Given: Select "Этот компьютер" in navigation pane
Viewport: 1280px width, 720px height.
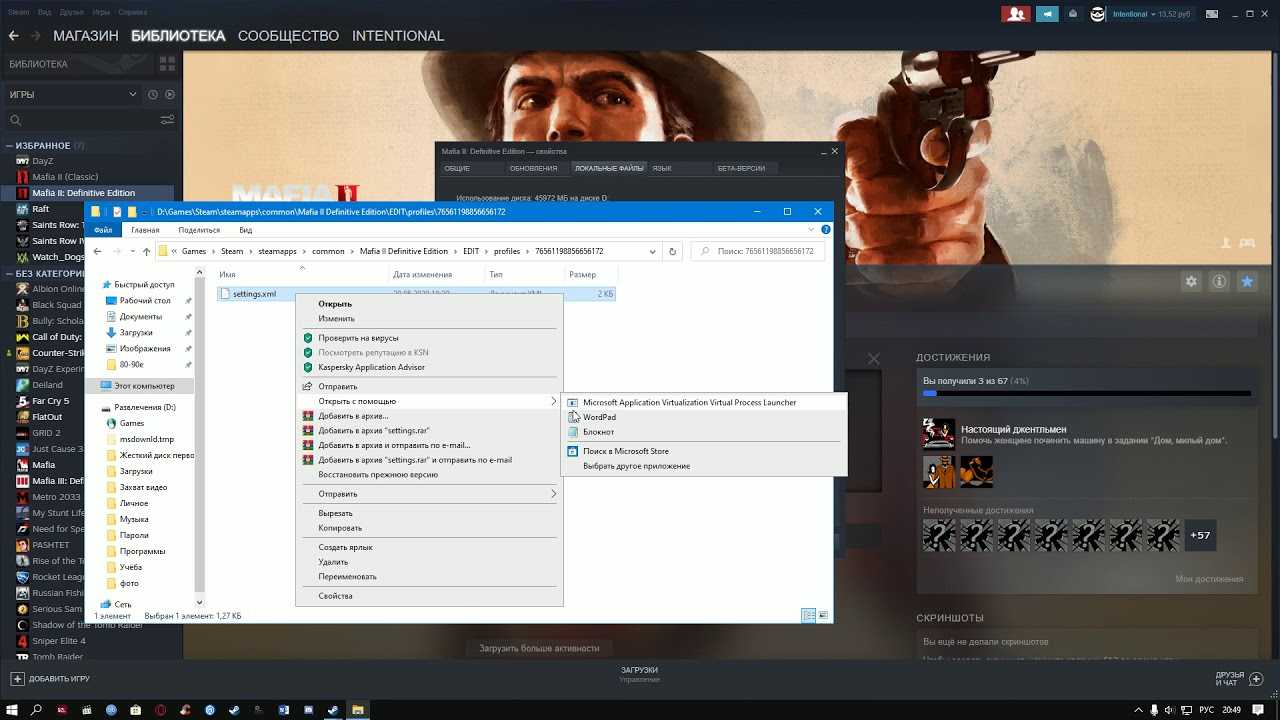Looking at the screenshot, I should (x=140, y=386).
